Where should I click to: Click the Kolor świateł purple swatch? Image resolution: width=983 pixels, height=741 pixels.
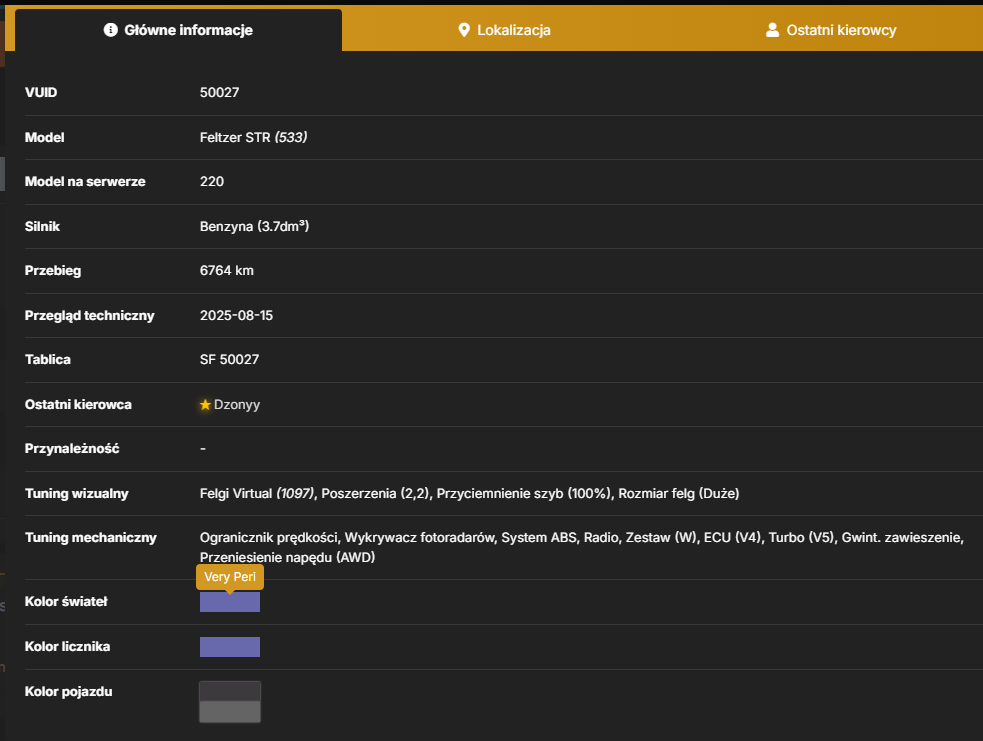[230, 602]
